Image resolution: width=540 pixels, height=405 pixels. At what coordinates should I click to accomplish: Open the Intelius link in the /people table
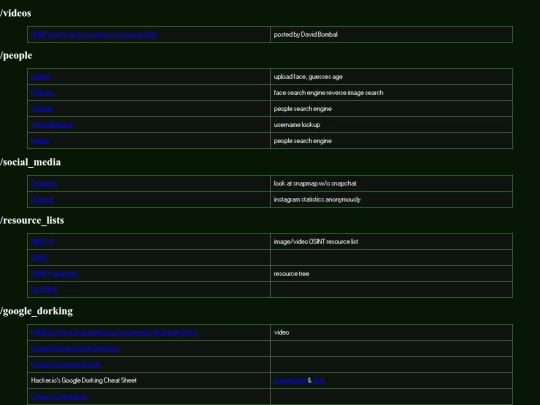click(x=40, y=141)
